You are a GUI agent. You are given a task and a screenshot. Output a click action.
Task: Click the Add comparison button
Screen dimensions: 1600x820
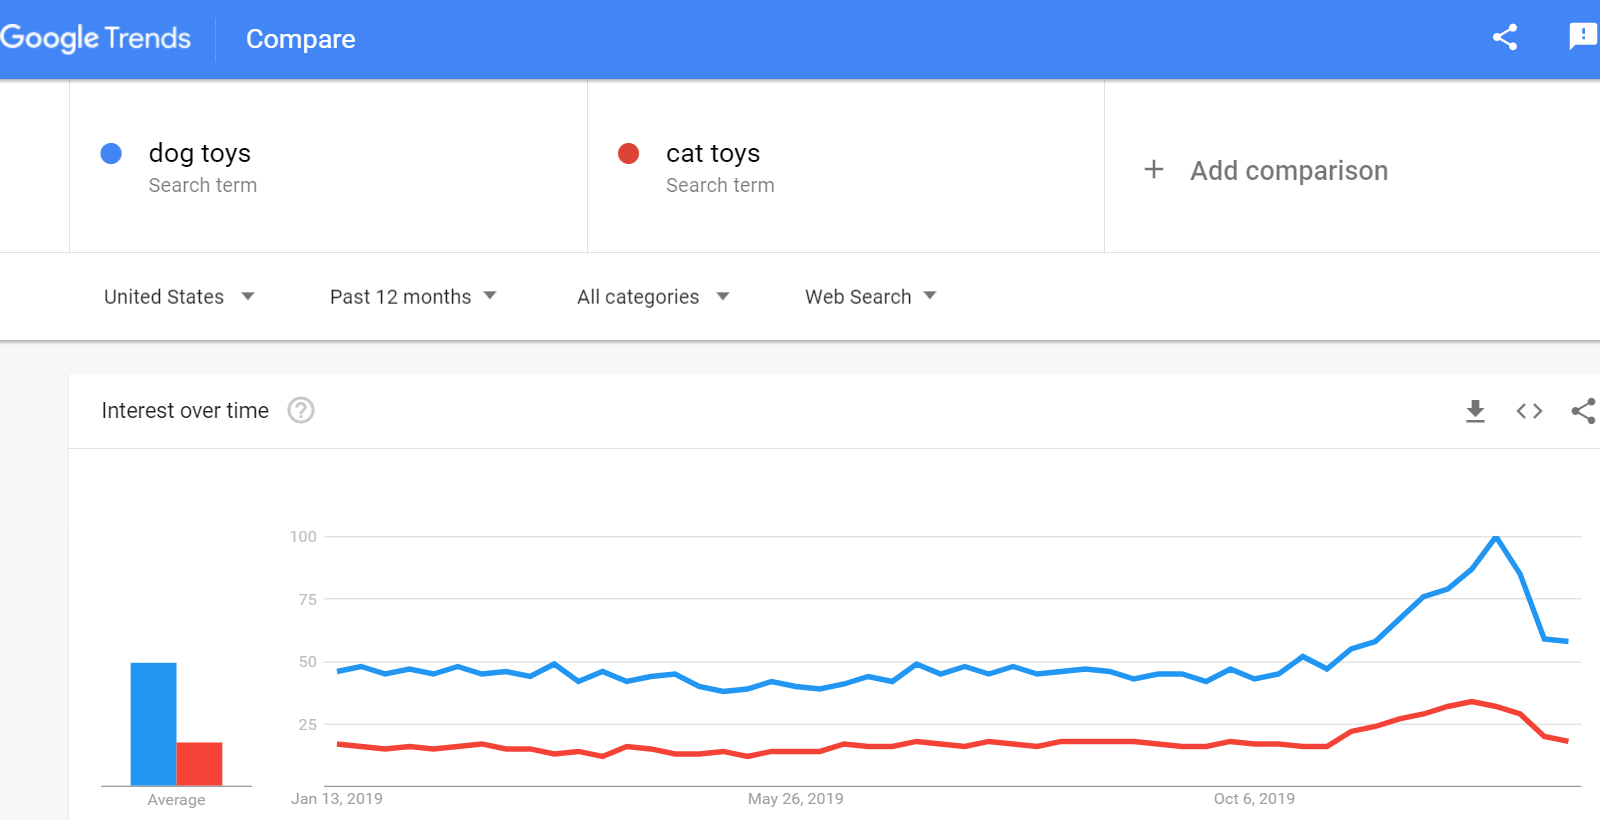(x=1288, y=171)
